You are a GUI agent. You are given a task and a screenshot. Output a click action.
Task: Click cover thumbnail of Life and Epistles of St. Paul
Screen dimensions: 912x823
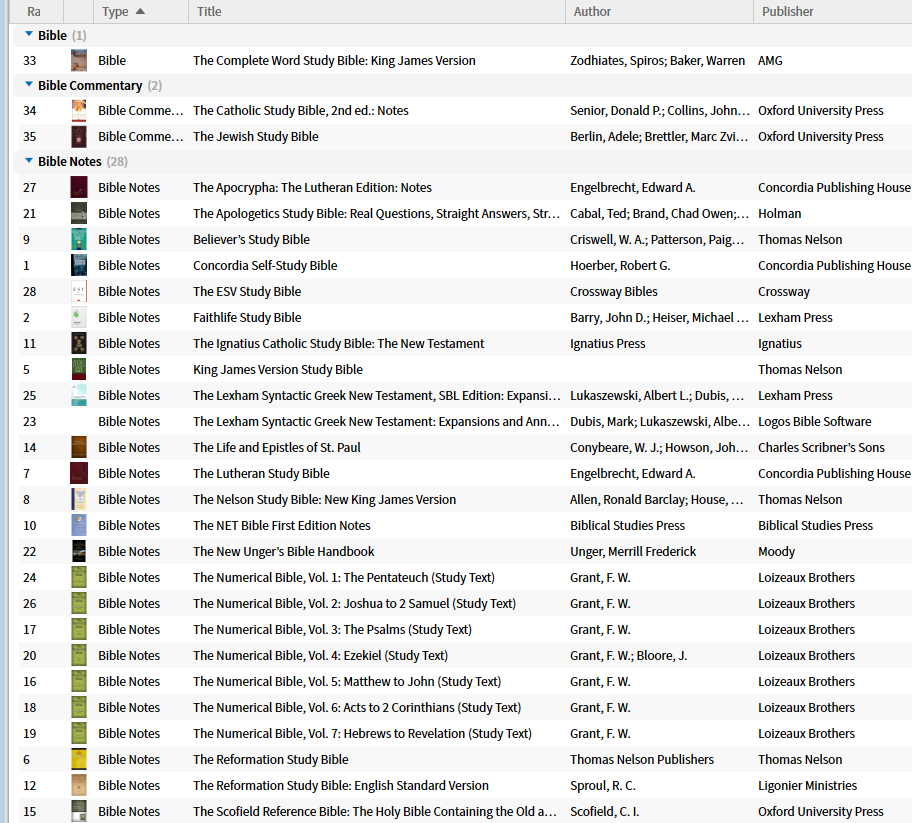coord(79,448)
